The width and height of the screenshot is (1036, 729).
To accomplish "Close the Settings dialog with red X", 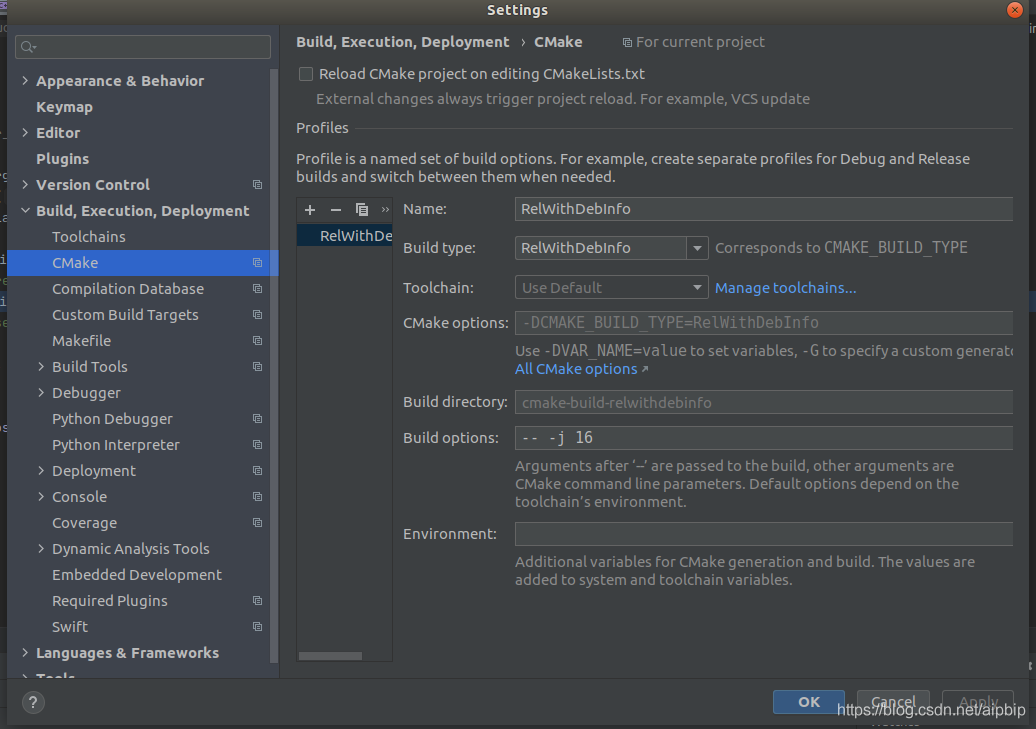I will pos(1015,10).
